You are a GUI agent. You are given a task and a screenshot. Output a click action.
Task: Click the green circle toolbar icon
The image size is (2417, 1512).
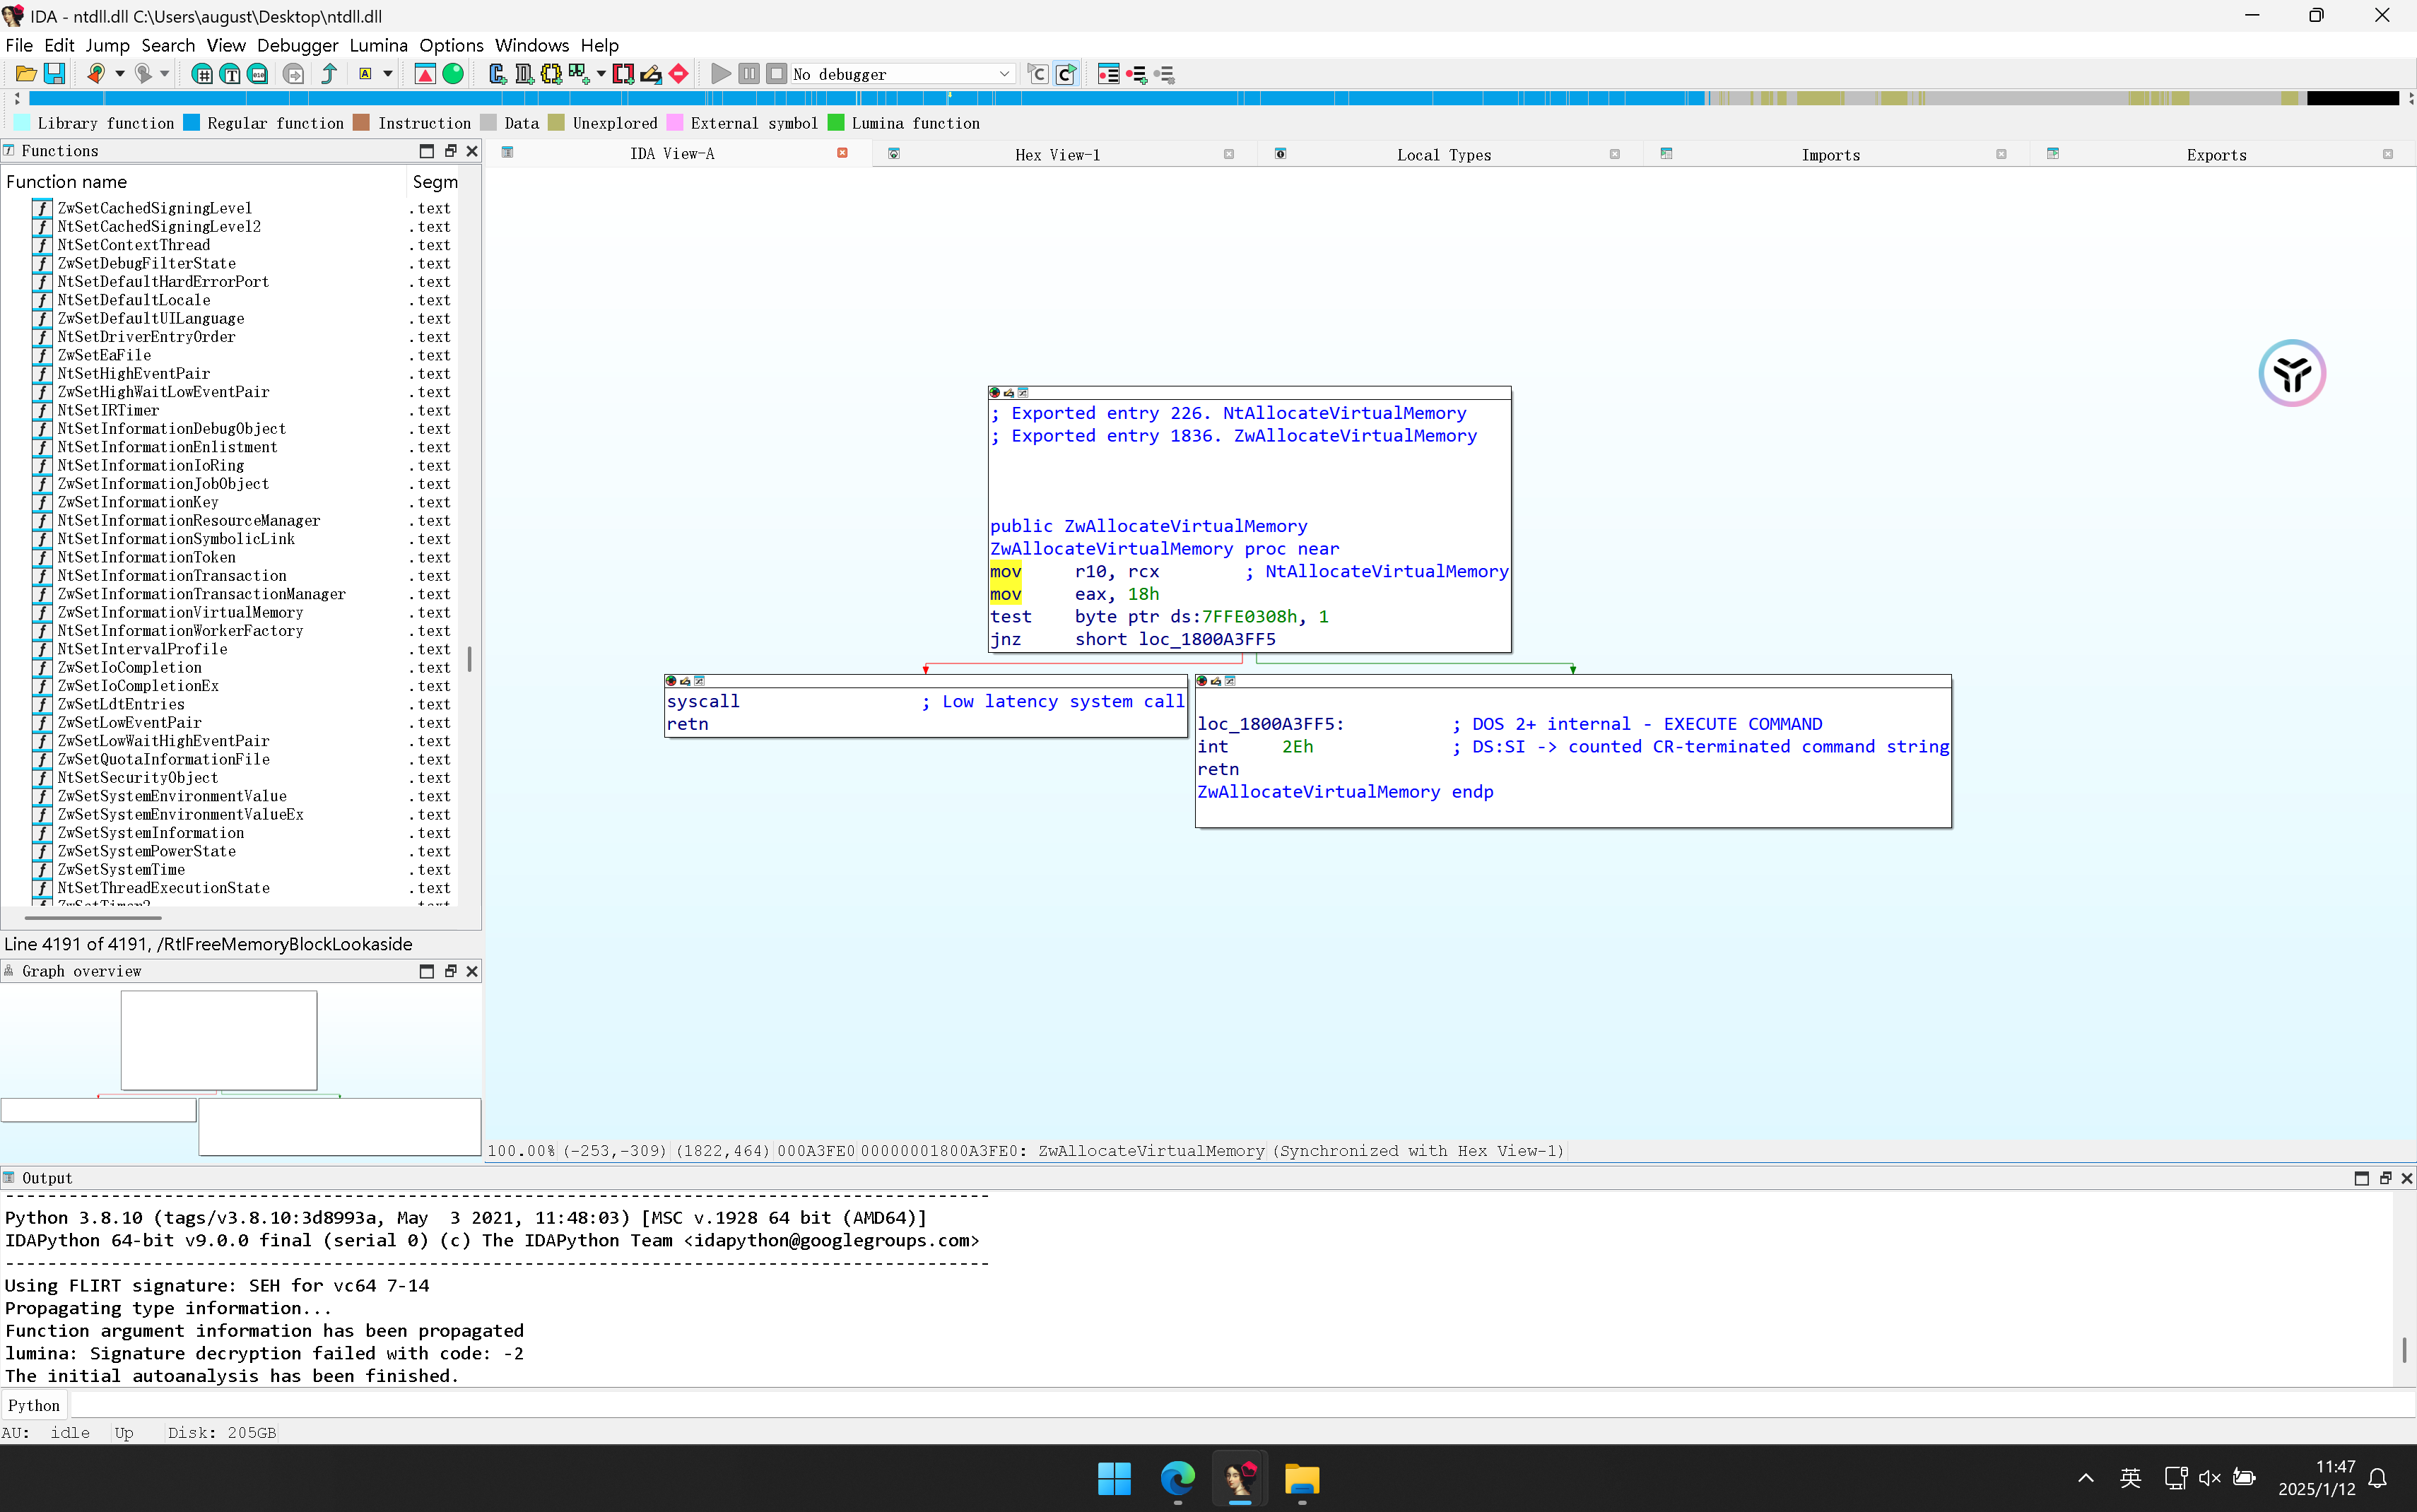(453, 74)
